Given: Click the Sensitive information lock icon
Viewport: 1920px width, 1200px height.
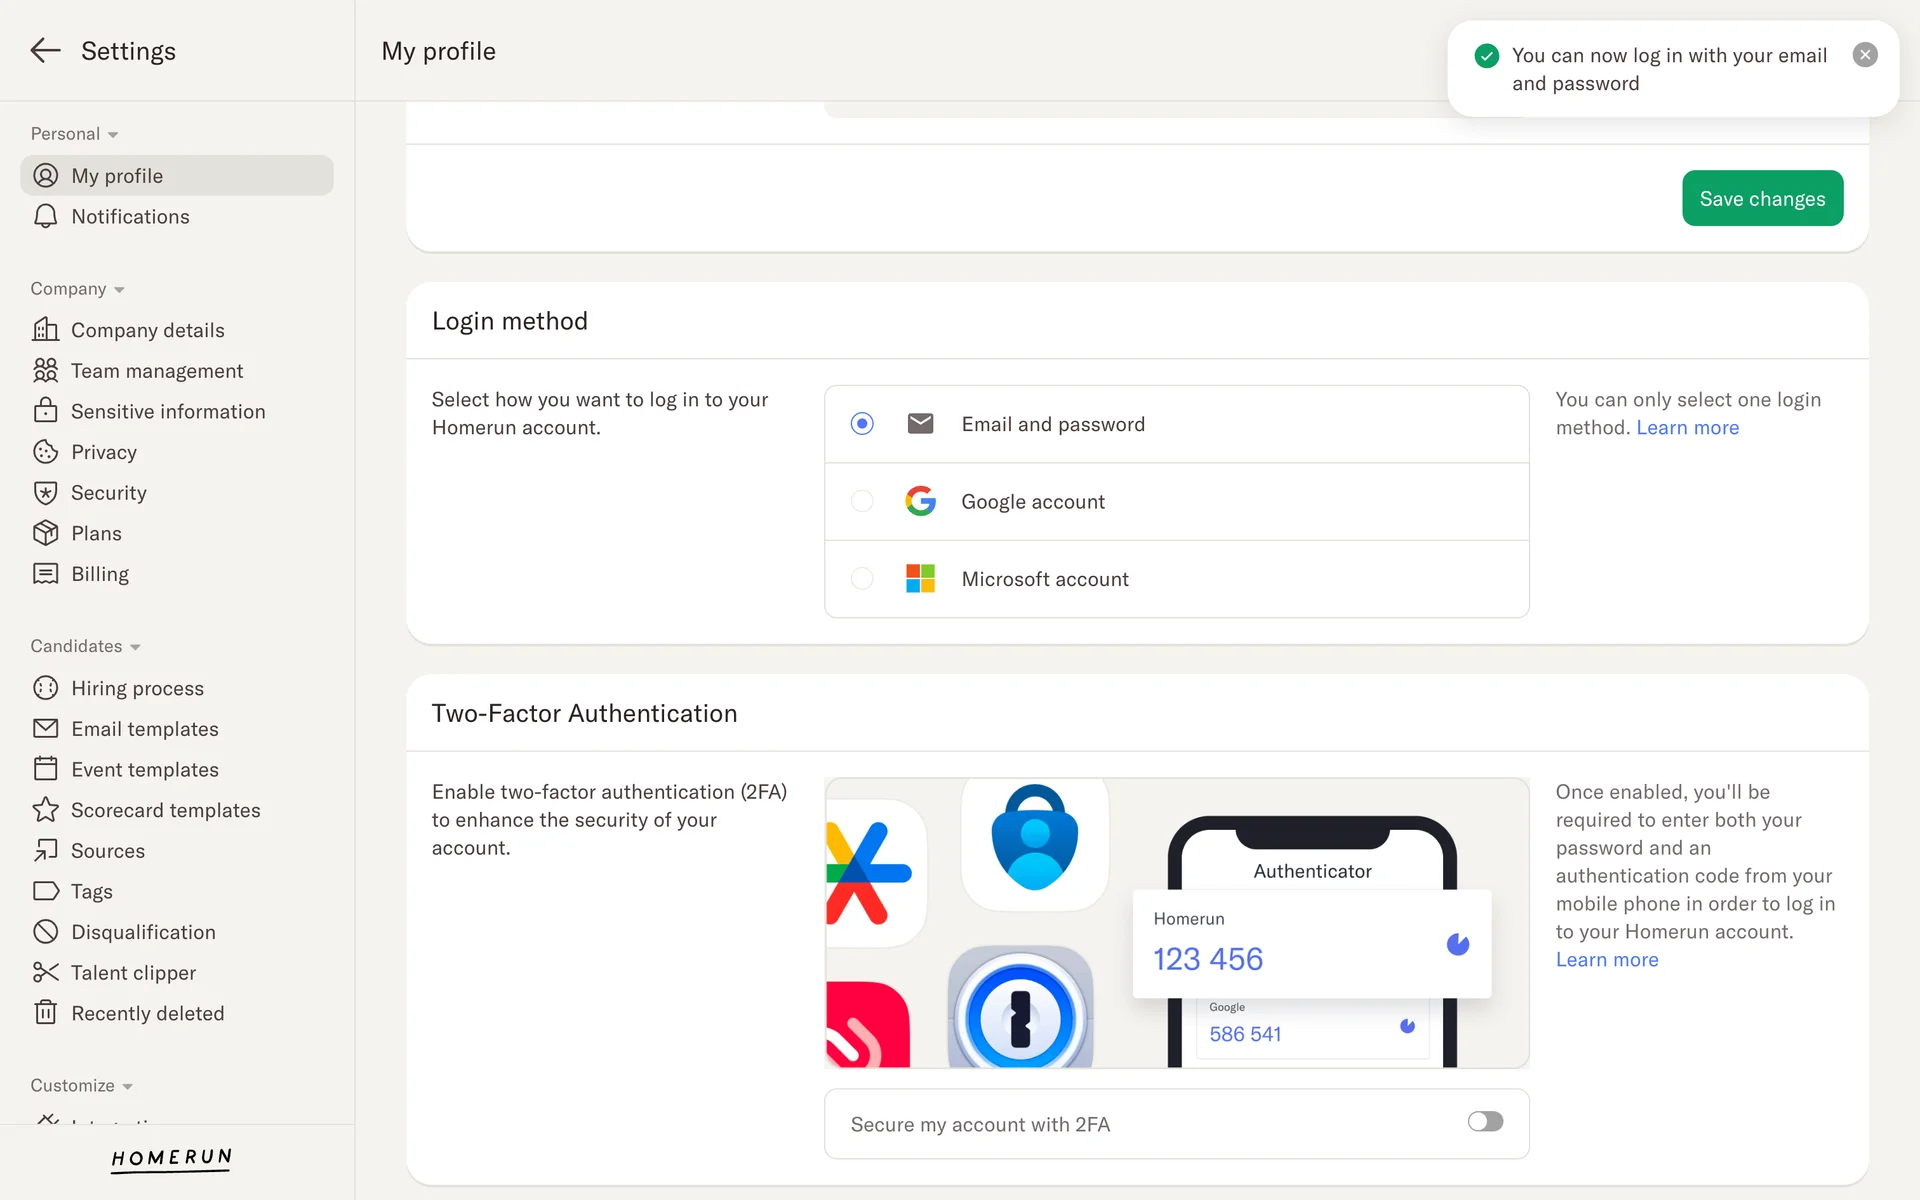Looking at the screenshot, I should tap(45, 411).
